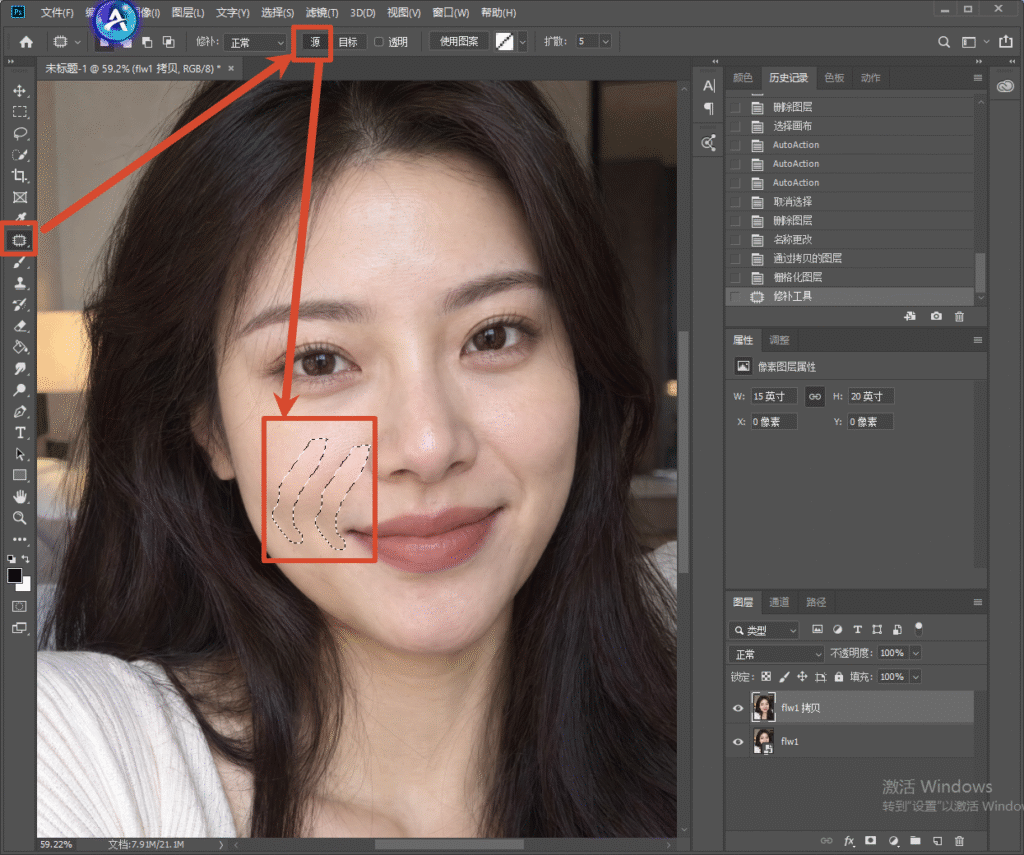Click the 目标 button
Viewport: 1024px width, 855px height.
[348, 42]
